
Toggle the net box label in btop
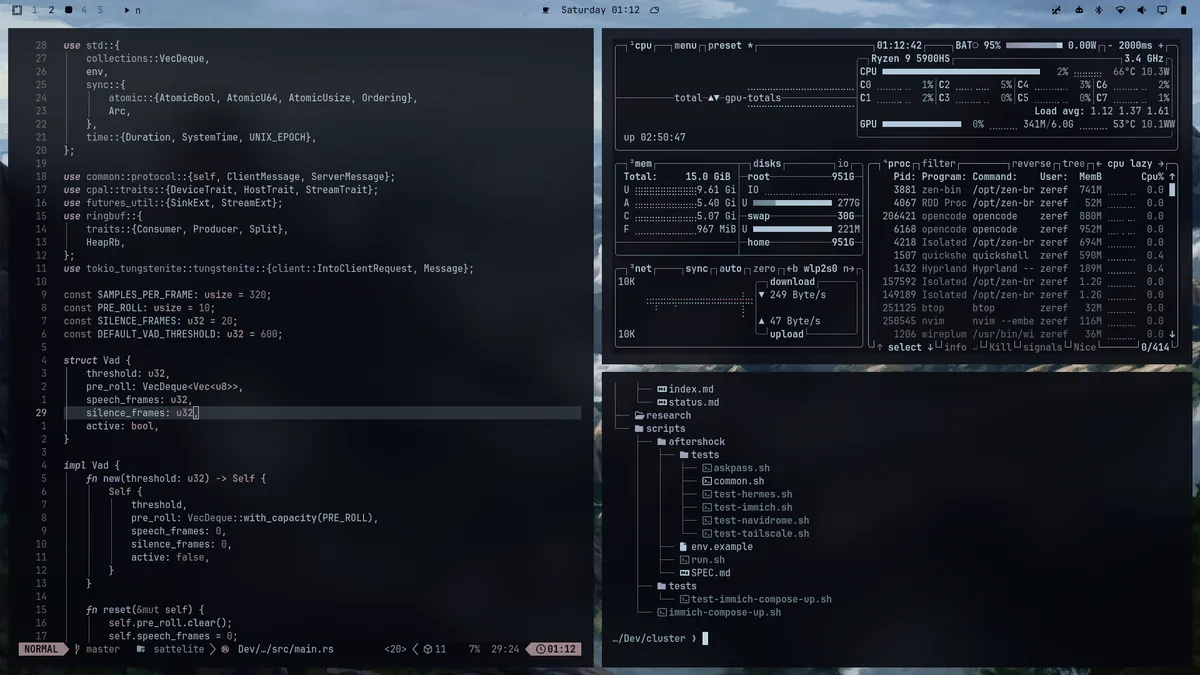642,269
